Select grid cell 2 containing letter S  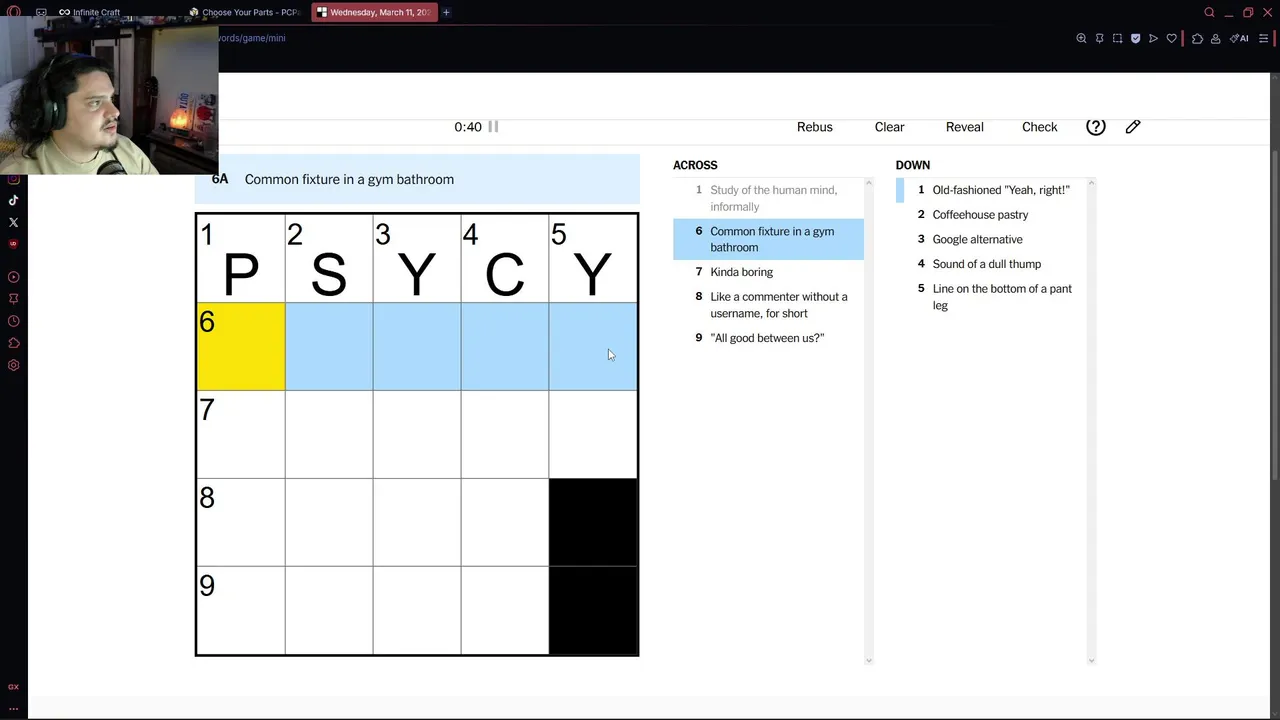pyautogui.click(x=329, y=259)
